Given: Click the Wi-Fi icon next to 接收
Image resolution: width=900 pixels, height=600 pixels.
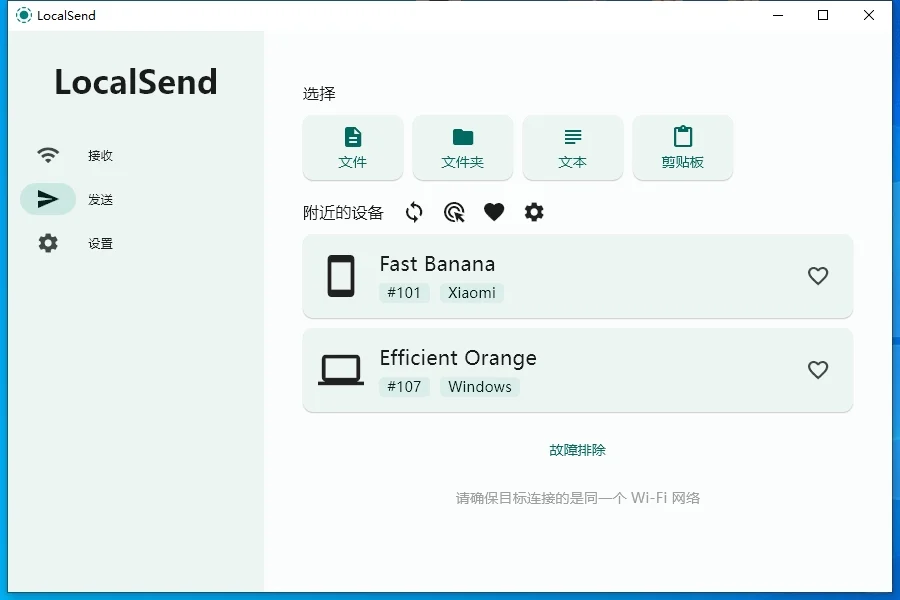Looking at the screenshot, I should pos(47,155).
